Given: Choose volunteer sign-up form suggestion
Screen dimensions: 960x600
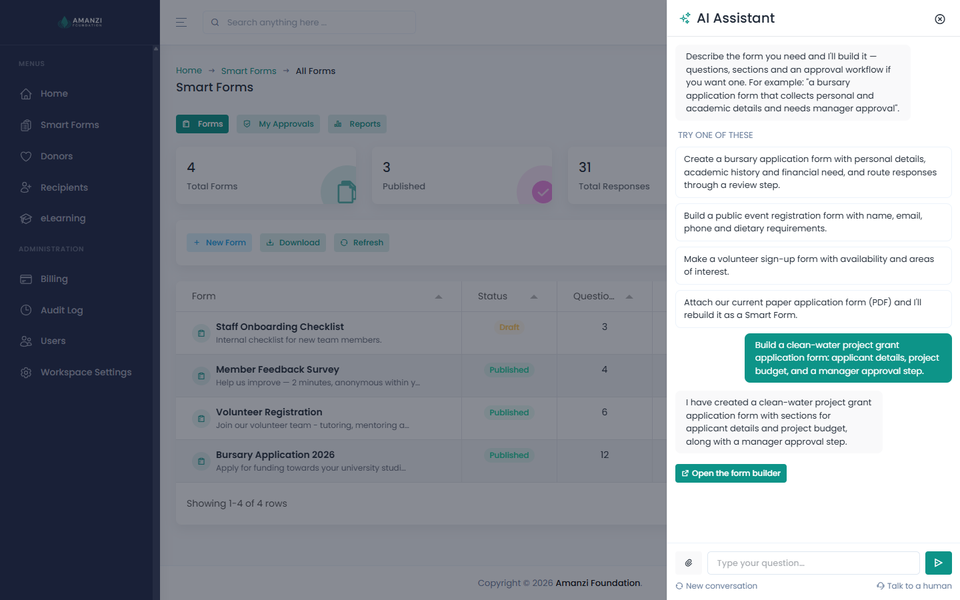Looking at the screenshot, I should pyautogui.click(x=813, y=266).
